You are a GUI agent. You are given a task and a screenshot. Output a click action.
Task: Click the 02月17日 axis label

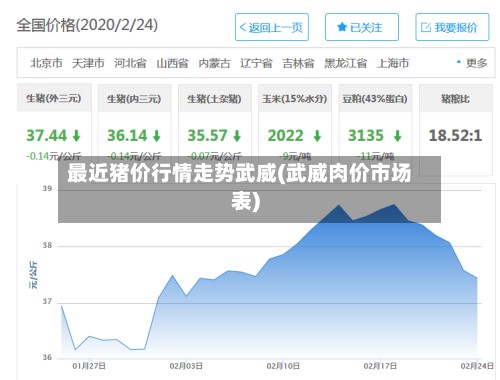tap(380, 366)
